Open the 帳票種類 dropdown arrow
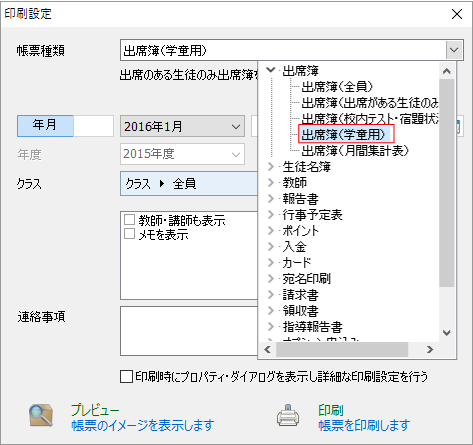 click(454, 50)
